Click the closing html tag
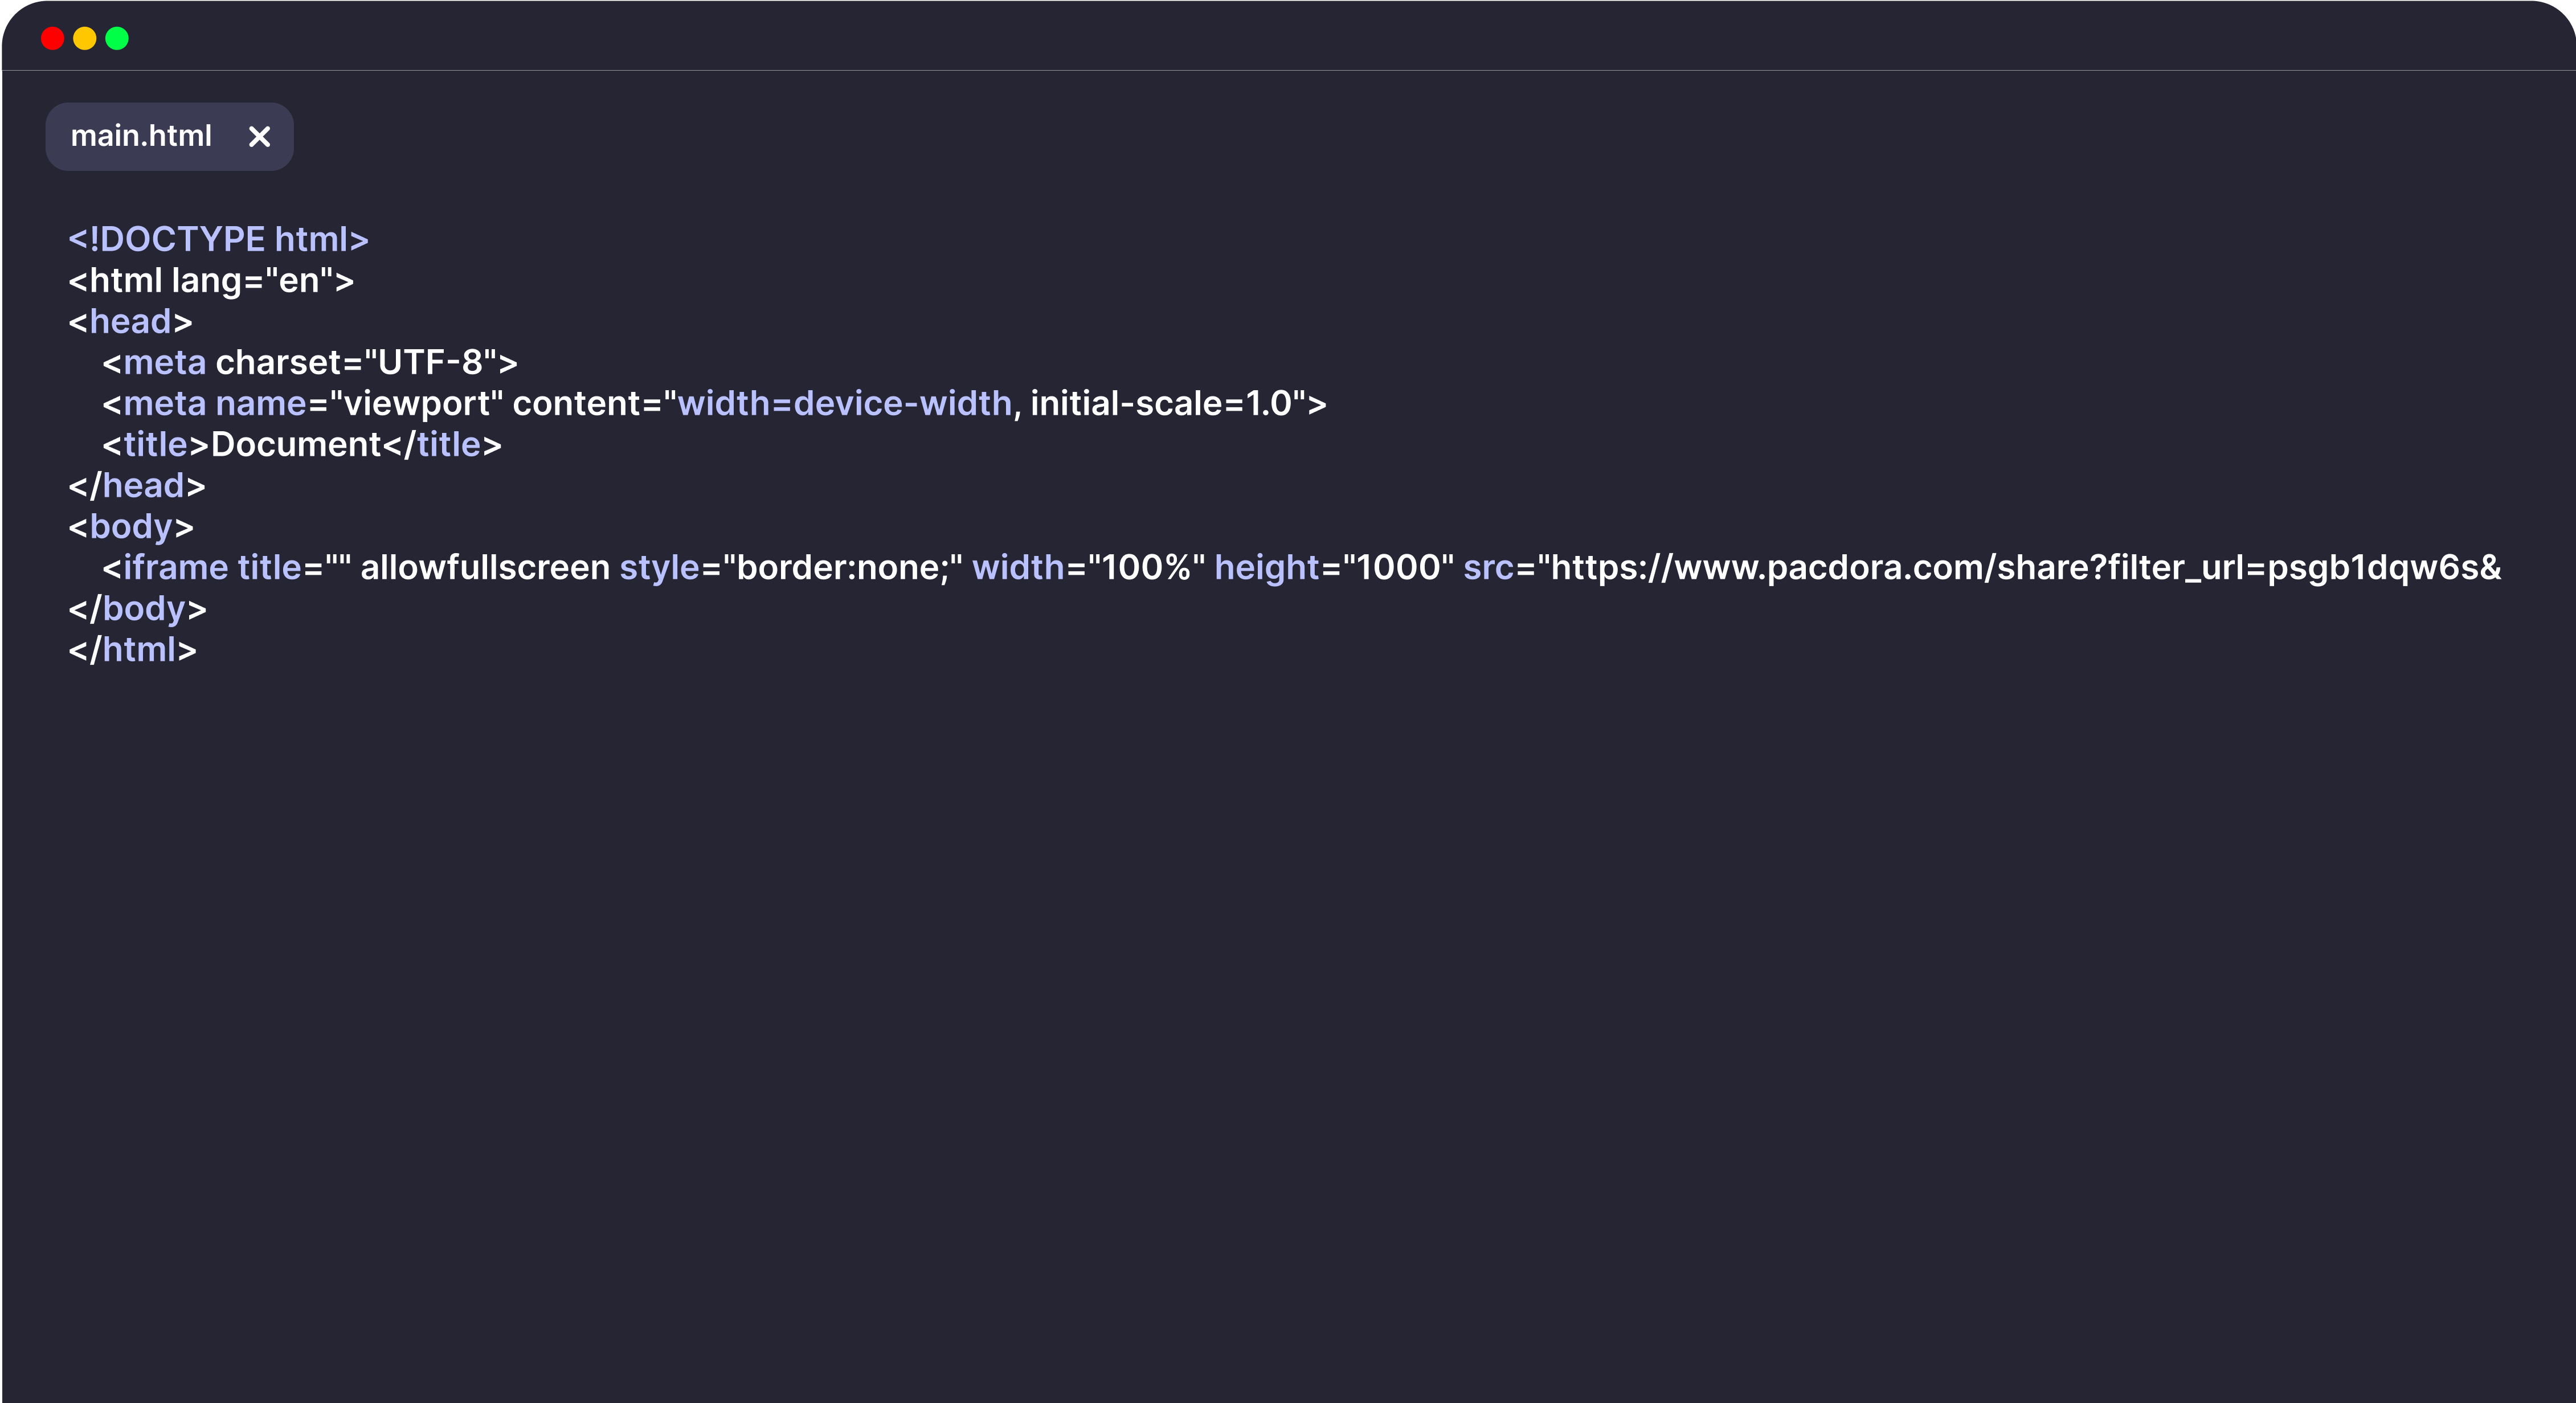This screenshot has height=1403, width=2576. pyautogui.click(x=132, y=650)
